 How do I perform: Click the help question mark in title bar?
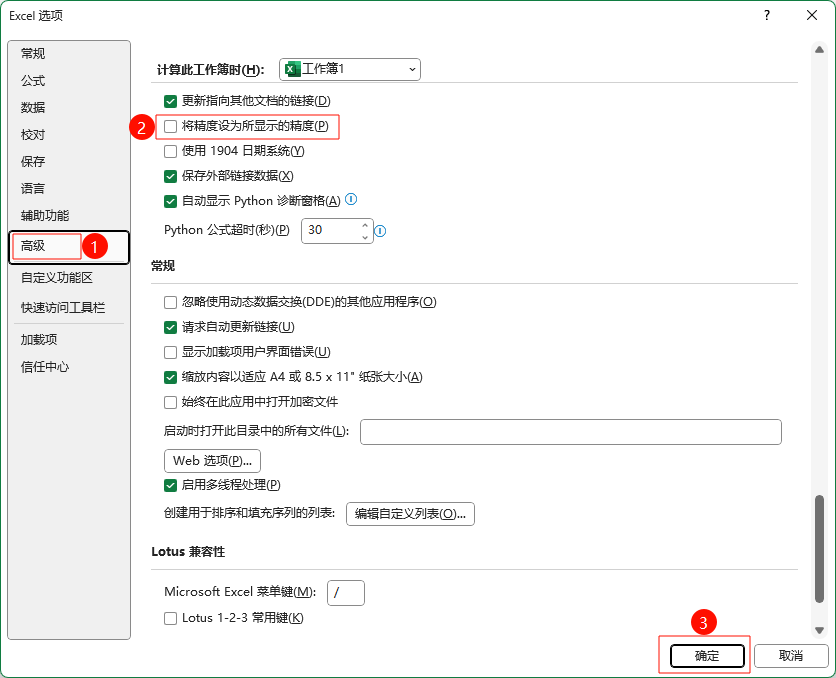(766, 15)
